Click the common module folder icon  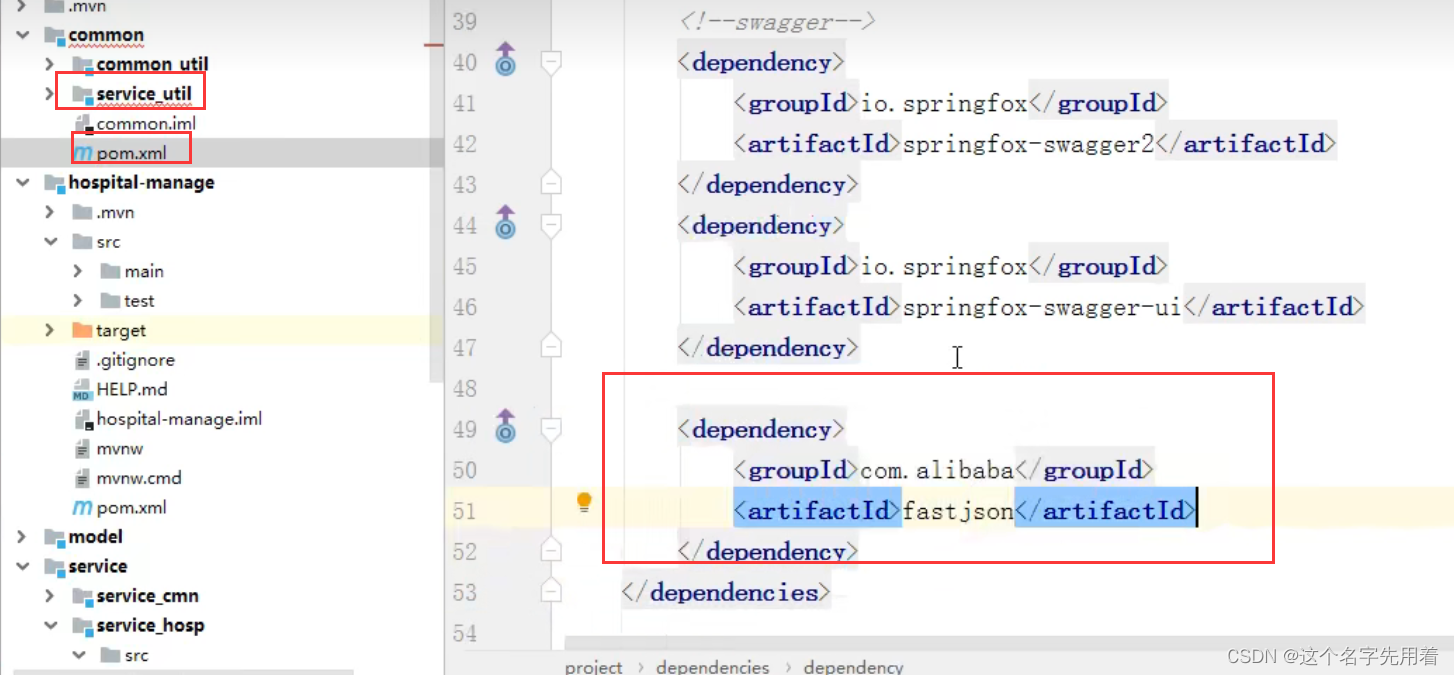coord(55,36)
